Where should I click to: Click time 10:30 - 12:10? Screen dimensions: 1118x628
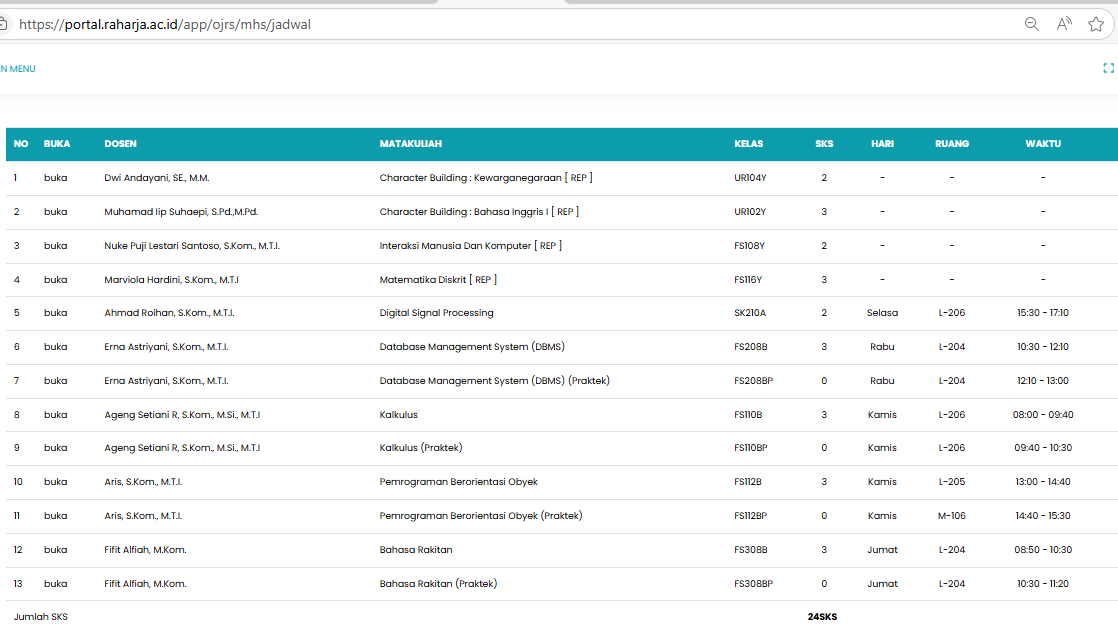1043,346
